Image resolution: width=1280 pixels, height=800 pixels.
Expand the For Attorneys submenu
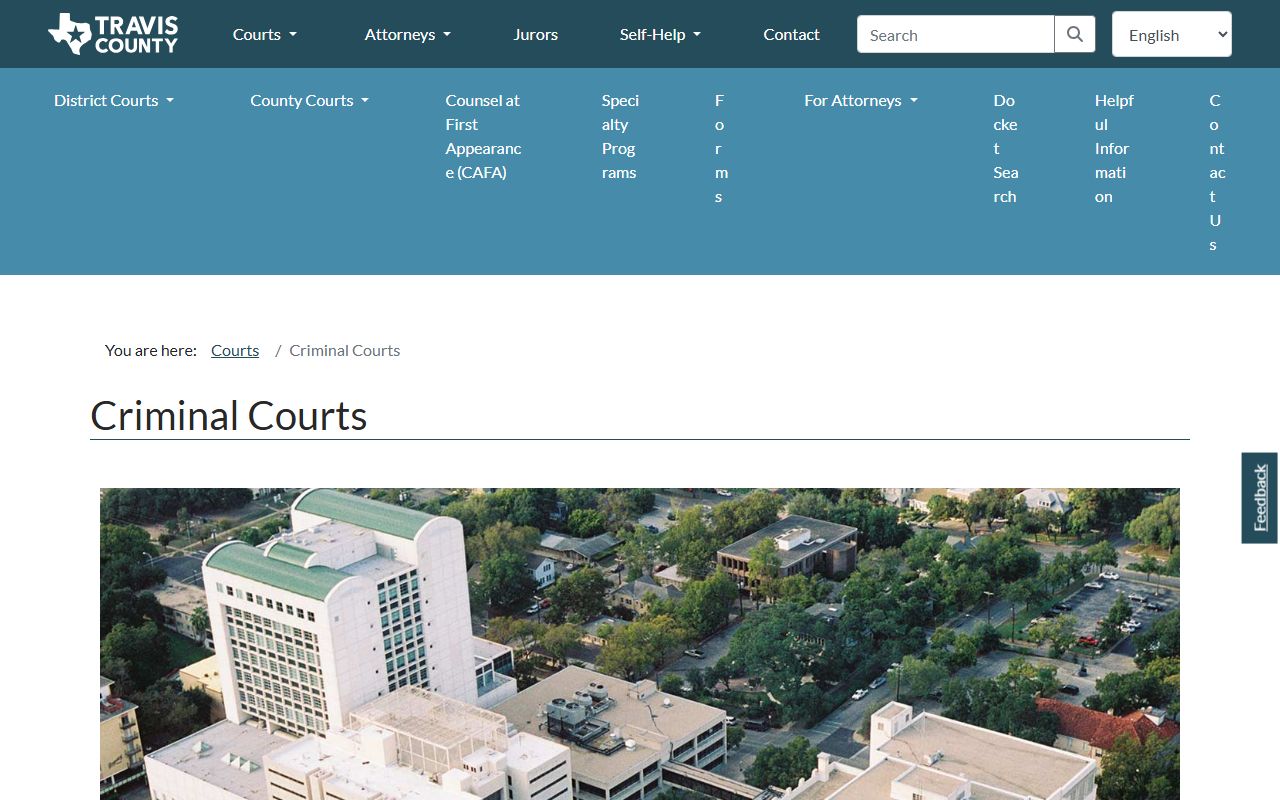coord(861,100)
